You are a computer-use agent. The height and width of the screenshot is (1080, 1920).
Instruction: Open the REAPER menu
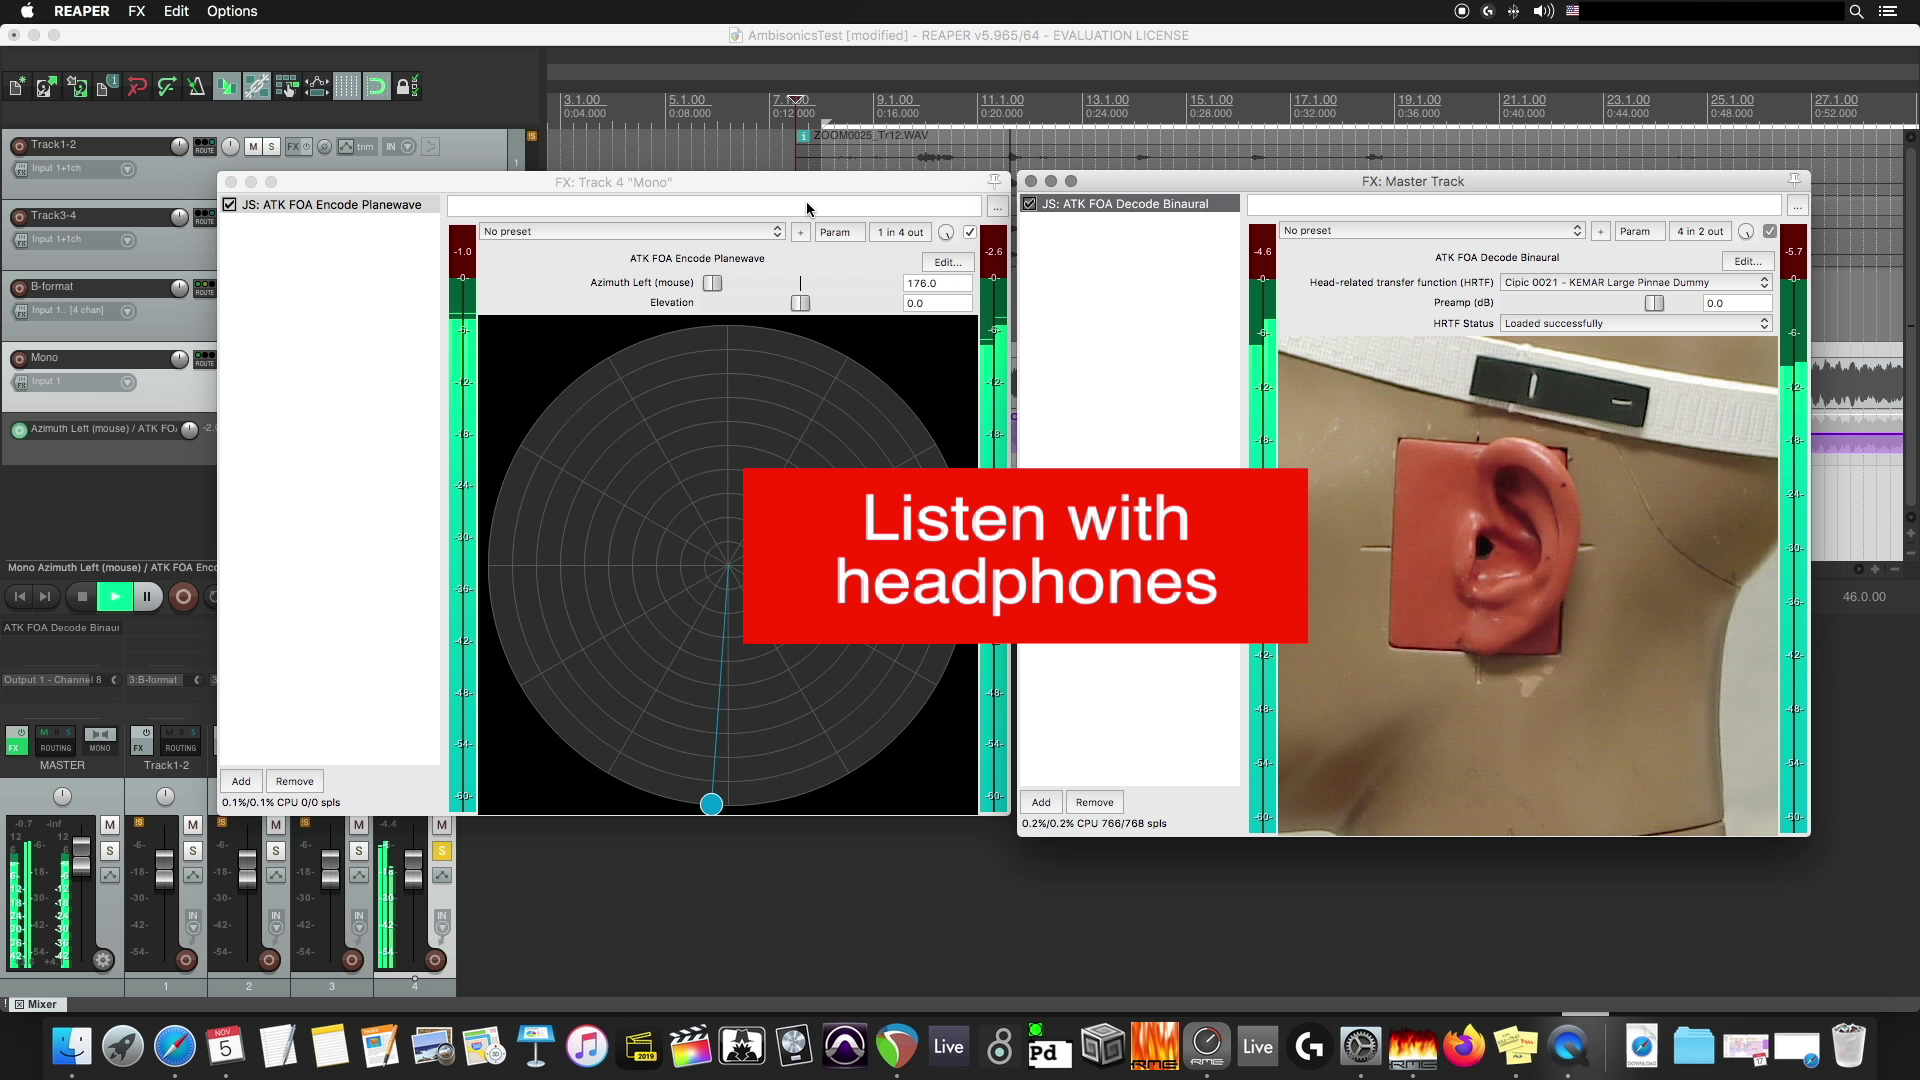[x=81, y=11]
